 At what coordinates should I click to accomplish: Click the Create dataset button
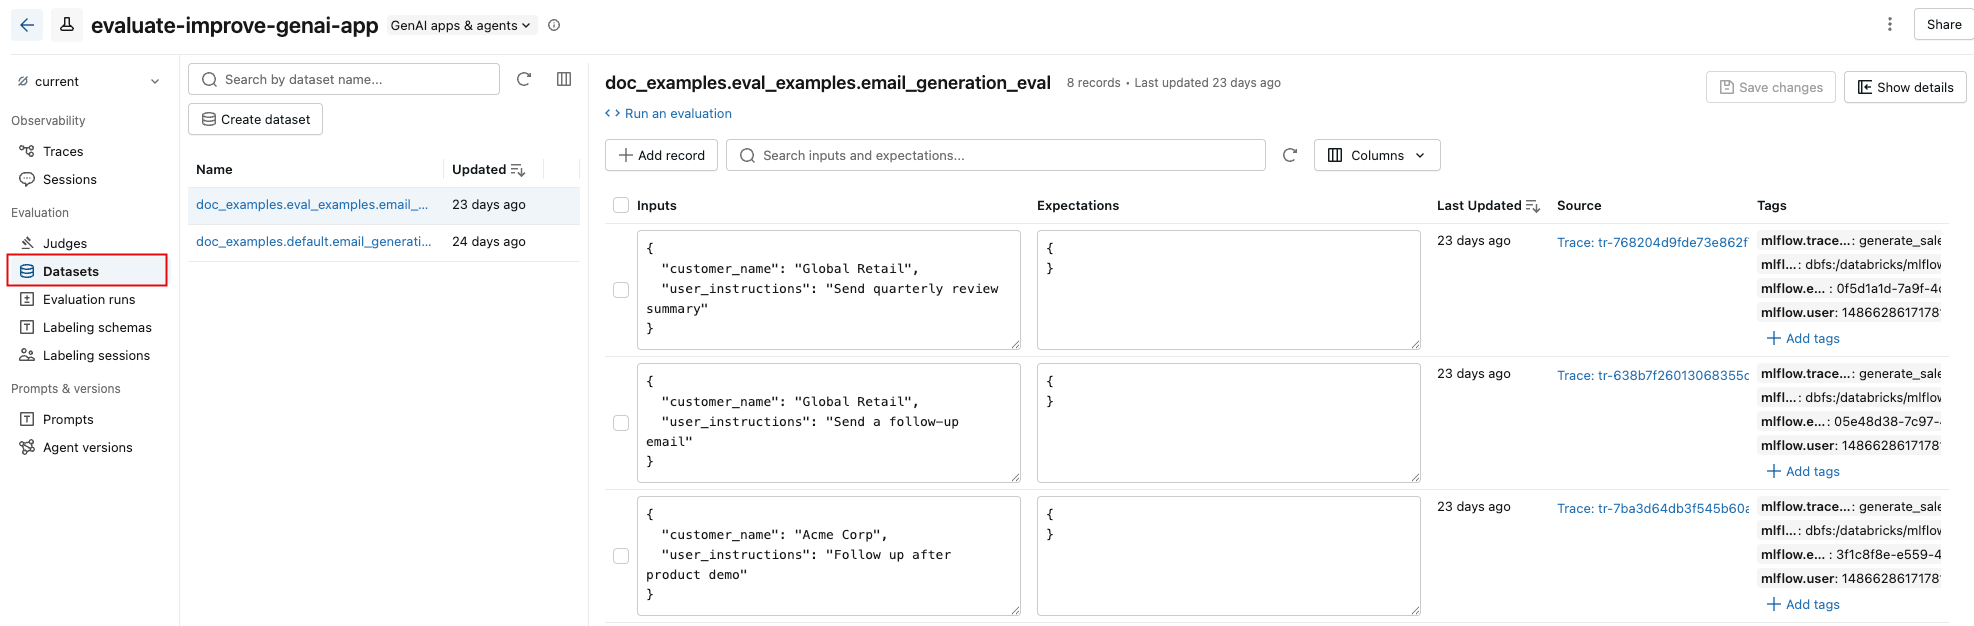click(x=255, y=119)
